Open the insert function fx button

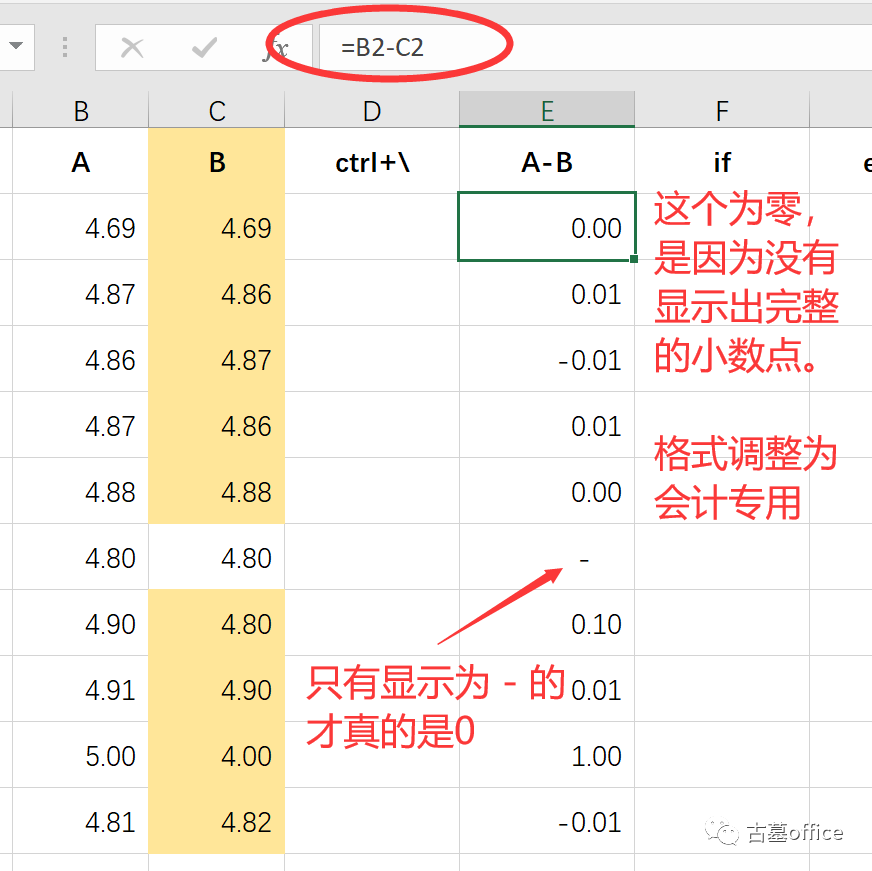pyautogui.click(x=276, y=49)
